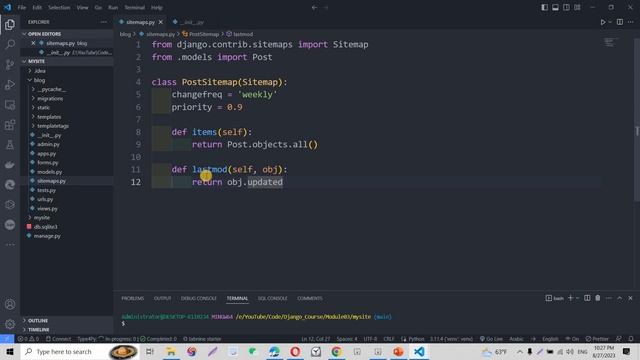Add a new terminal with plus
This screenshot has height=360, width=640.
(x=571, y=298)
